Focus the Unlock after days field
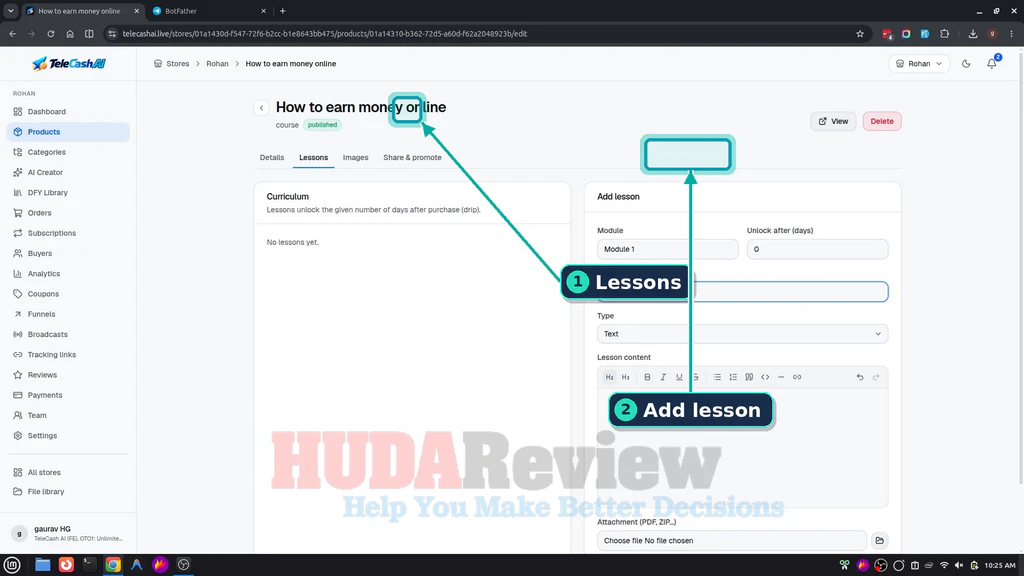Image resolution: width=1024 pixels, height=576 pixels. coord(817,249)
